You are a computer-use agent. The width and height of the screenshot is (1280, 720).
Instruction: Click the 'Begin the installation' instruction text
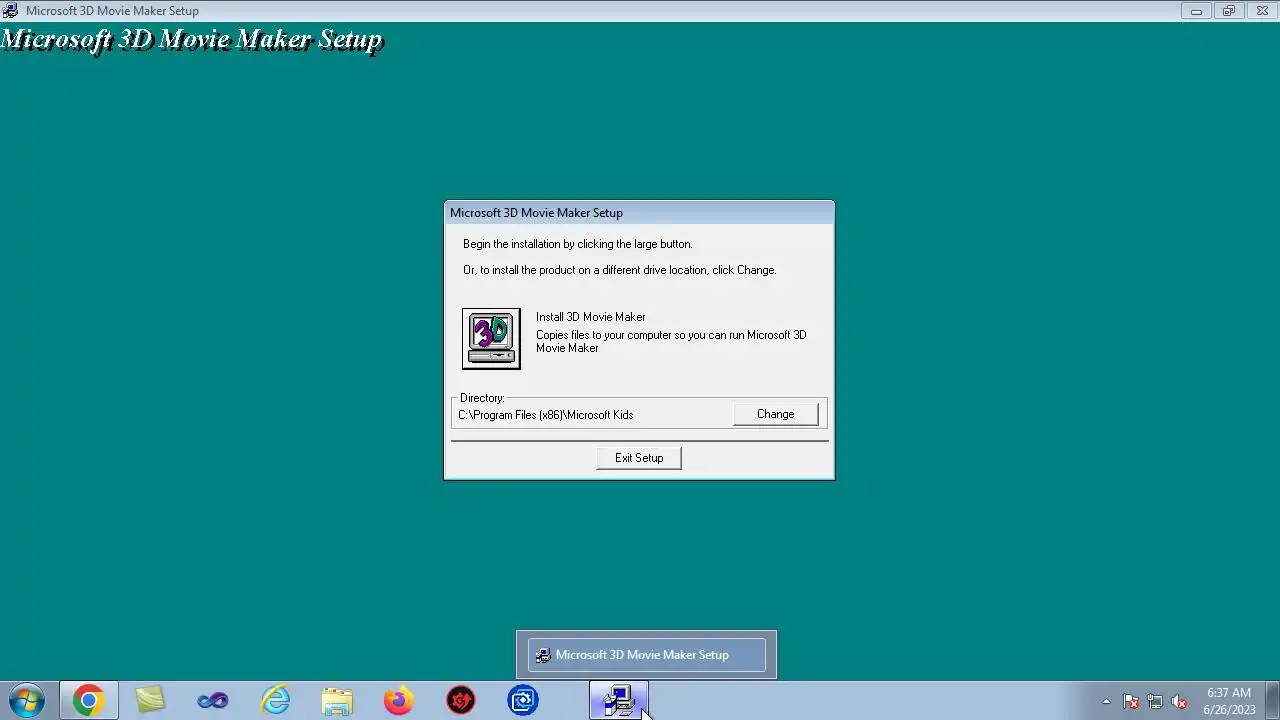coord(578,244)
